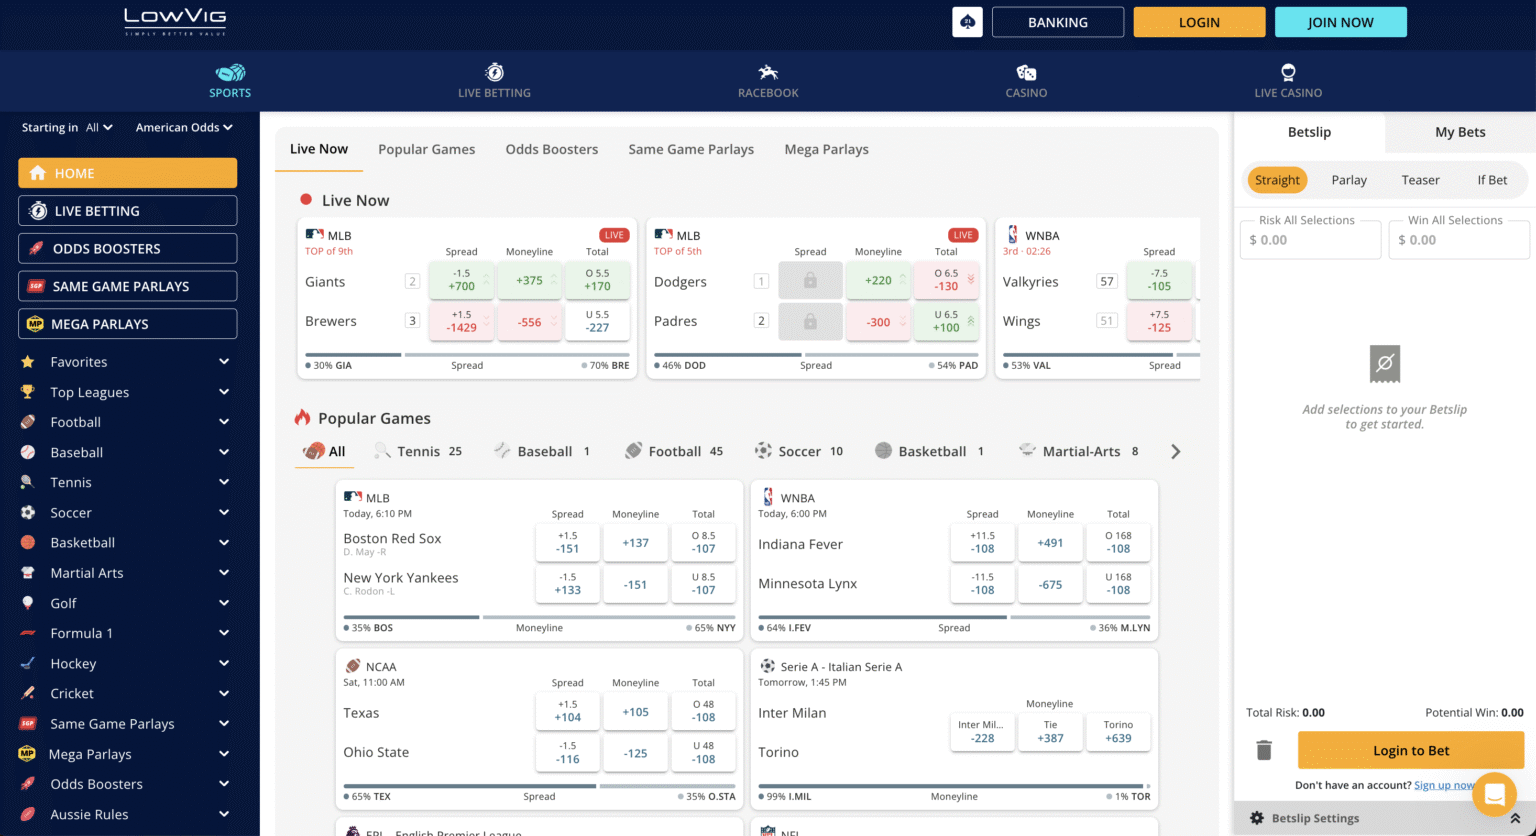Open the Same Game Parlays tab
This screenshot has width=1536, height=836.
691,149
